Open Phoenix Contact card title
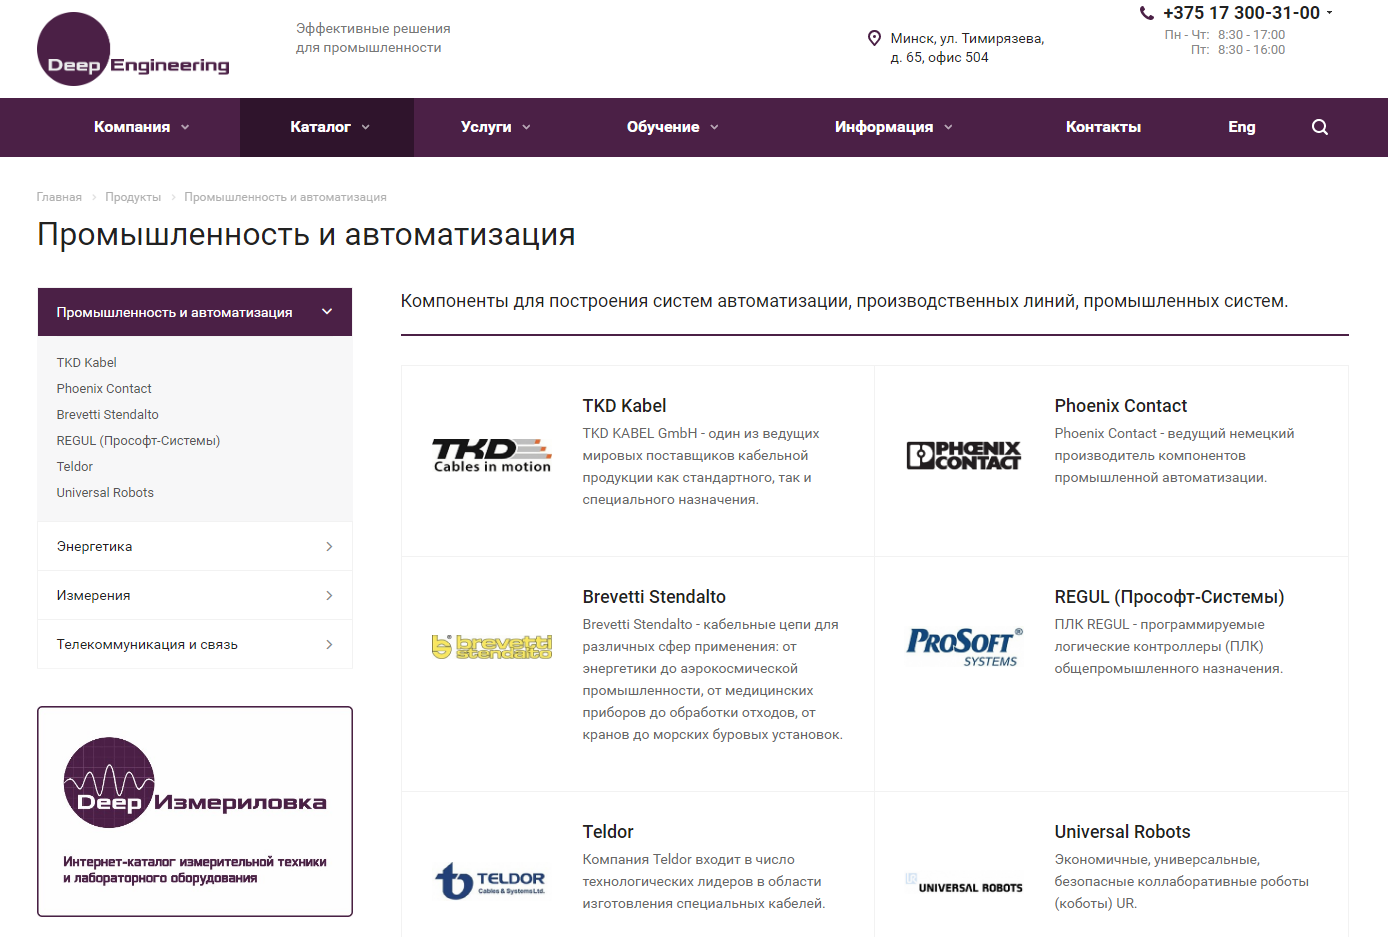 [1120, 406]
